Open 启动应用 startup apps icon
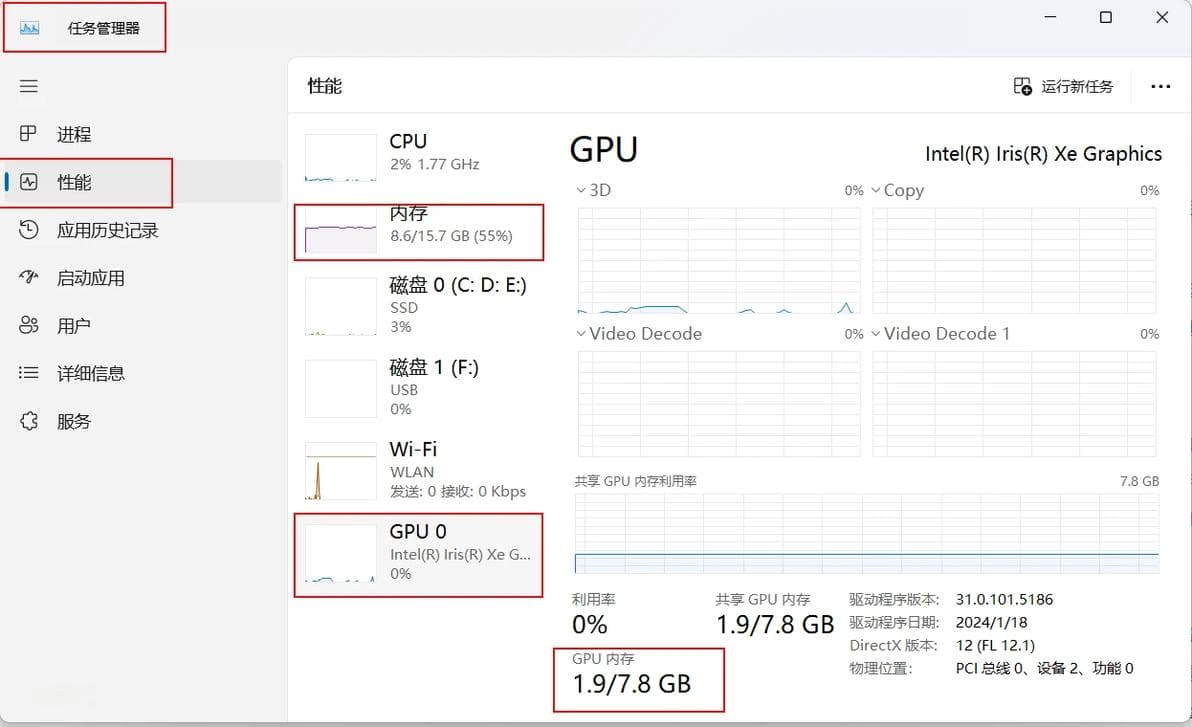1192x727 pixels. 29,278
